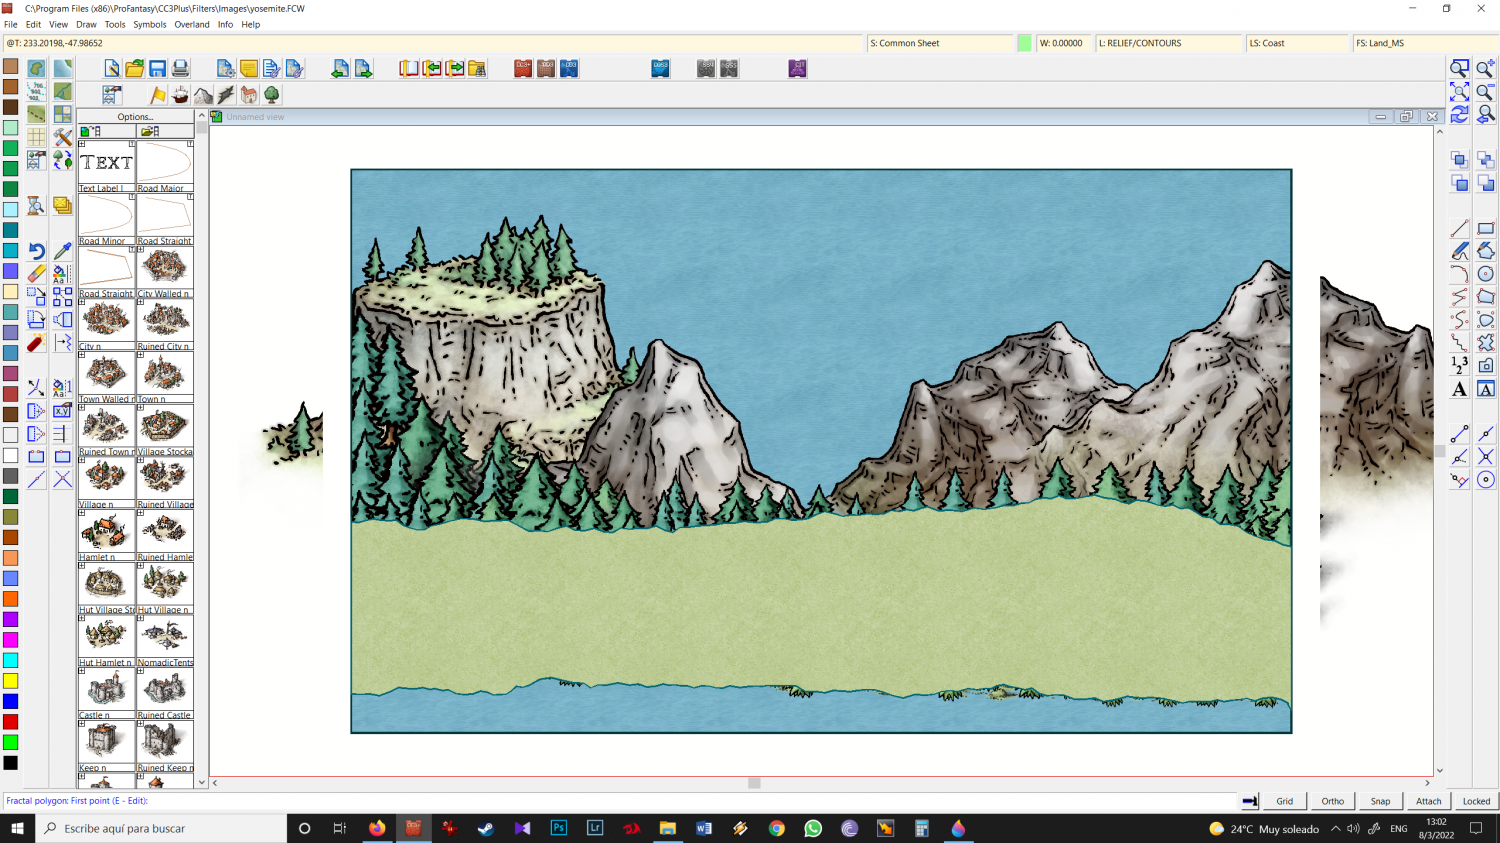1500x843 pixels.
Task: Expand the Text Label symbol plus box
Action: click(x=82, y=144)
